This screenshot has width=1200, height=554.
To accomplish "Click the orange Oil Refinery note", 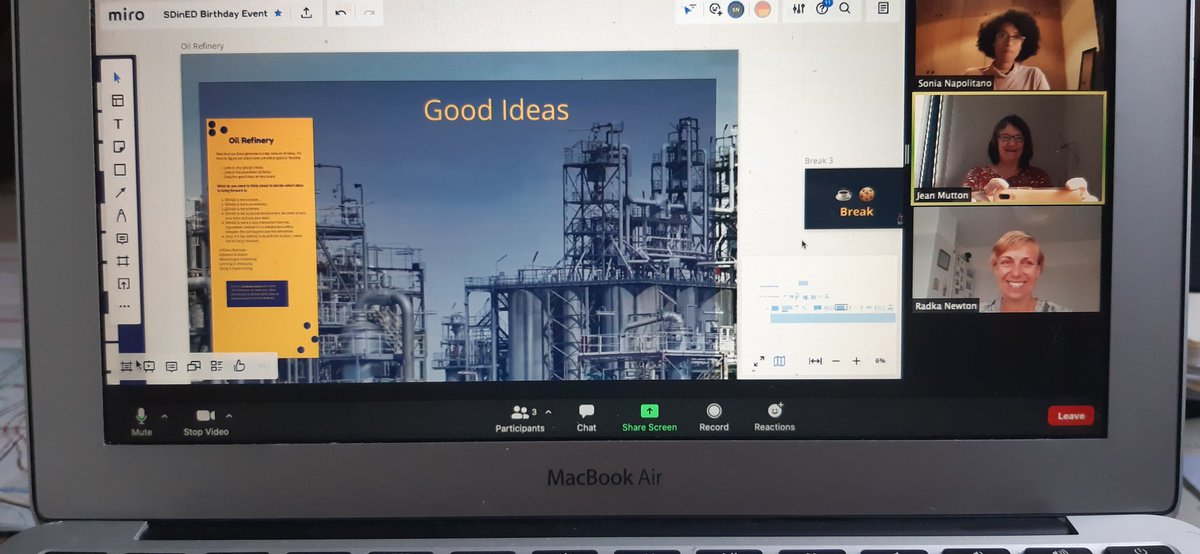I will (262, 237).
